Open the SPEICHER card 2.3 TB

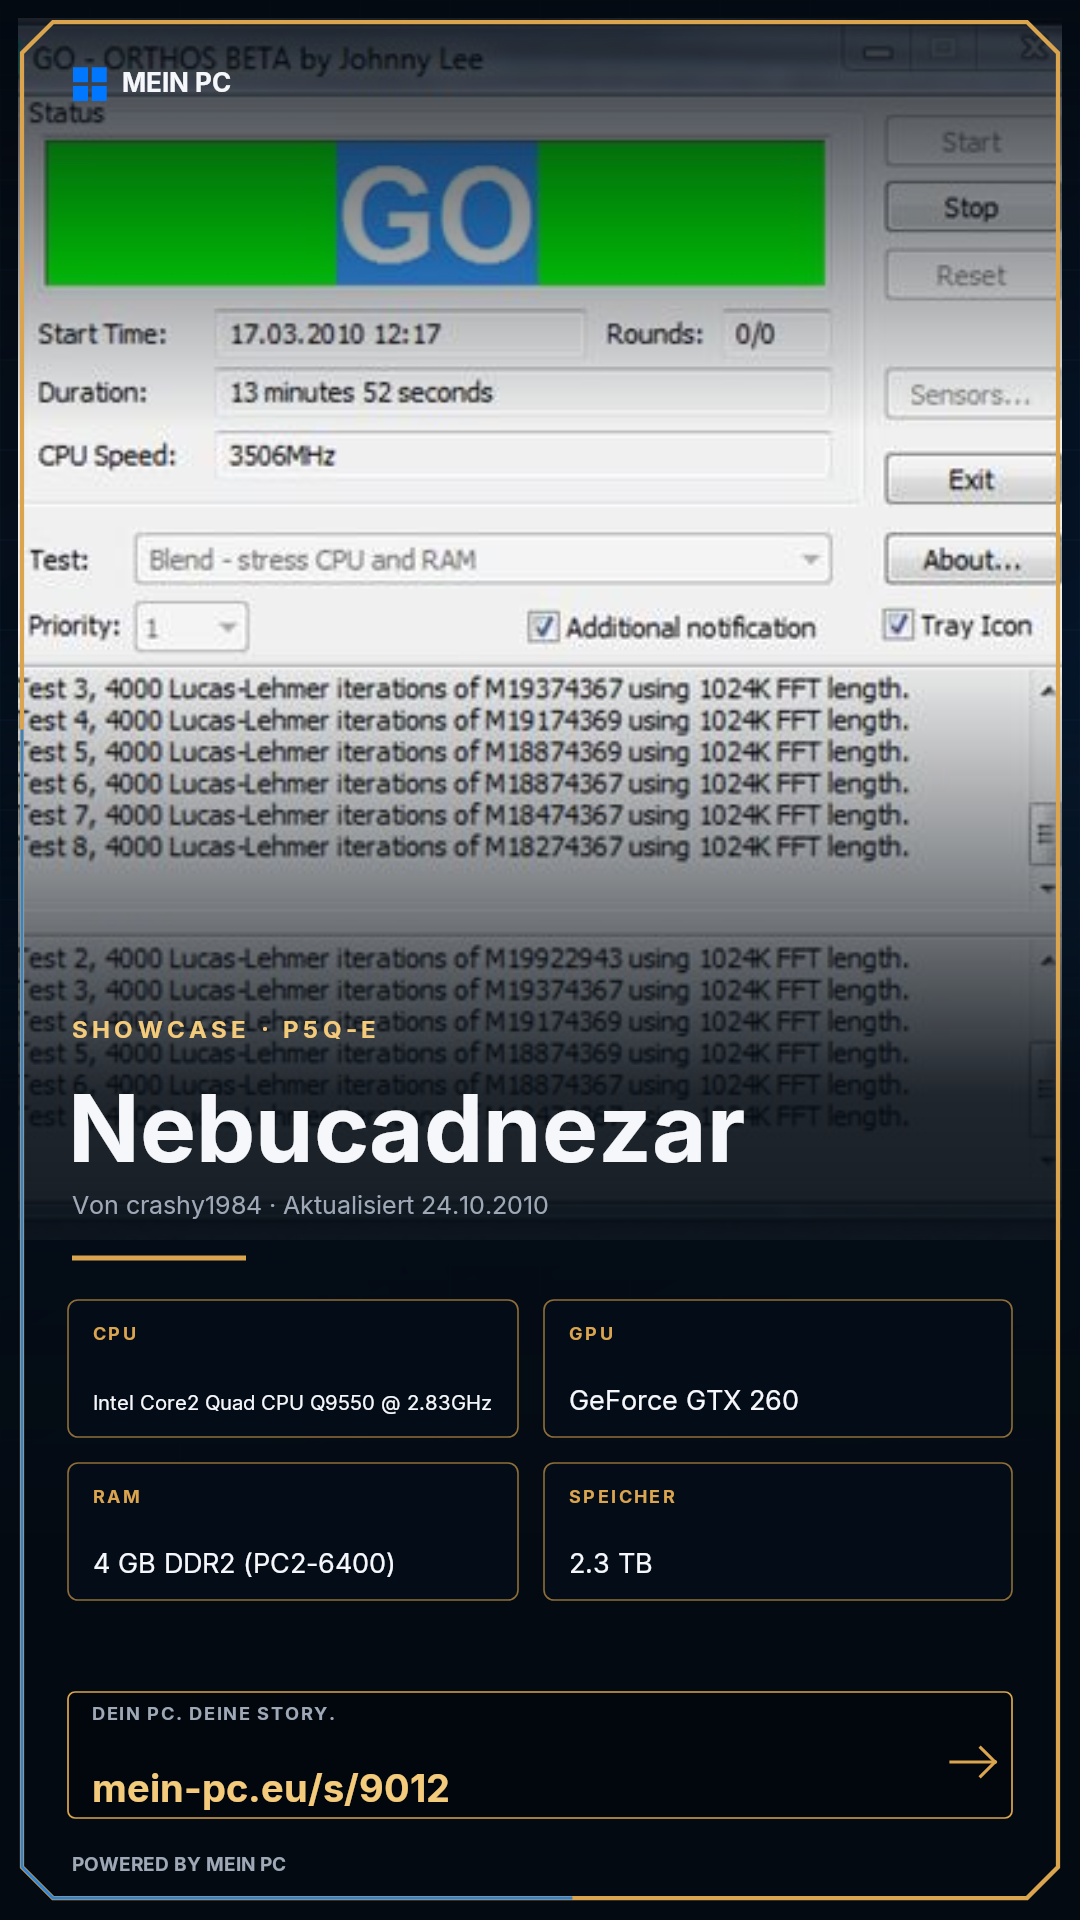778,1531
